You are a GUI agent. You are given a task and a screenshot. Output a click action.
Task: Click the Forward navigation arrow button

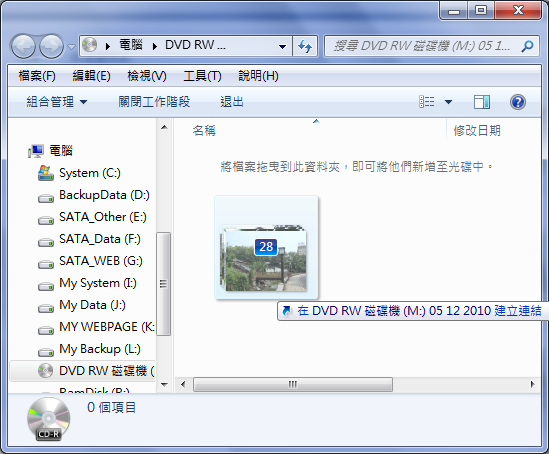(x=51, y=46)
